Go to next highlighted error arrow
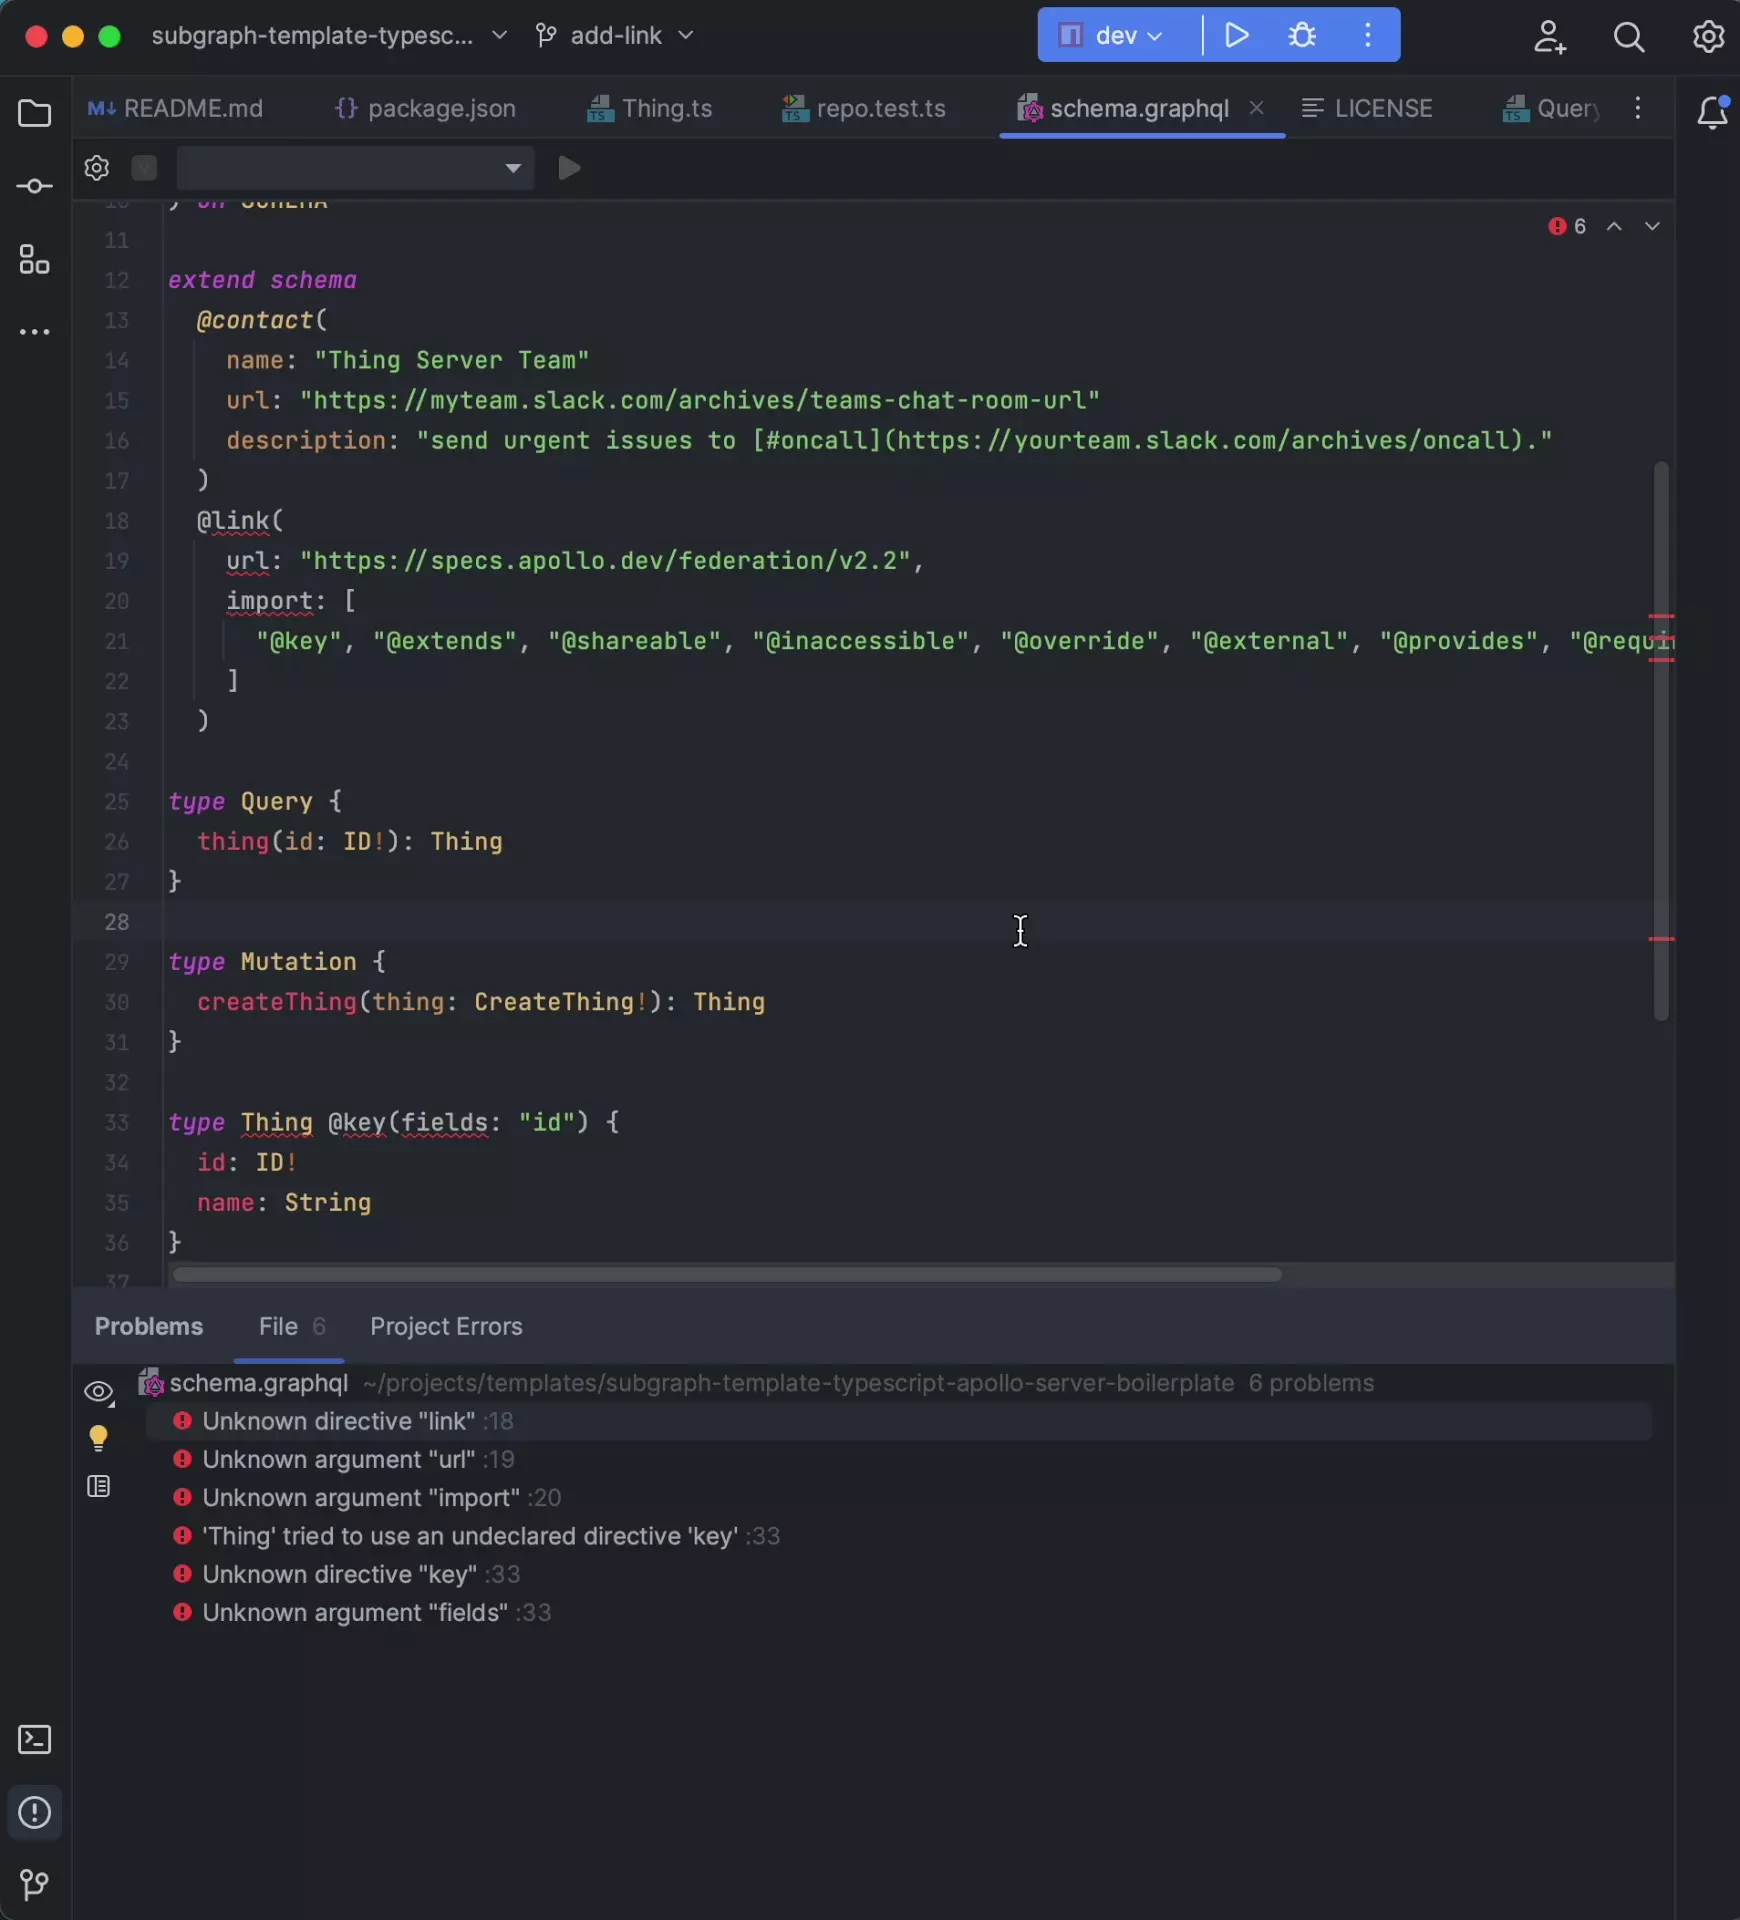 pos(1652,227)
